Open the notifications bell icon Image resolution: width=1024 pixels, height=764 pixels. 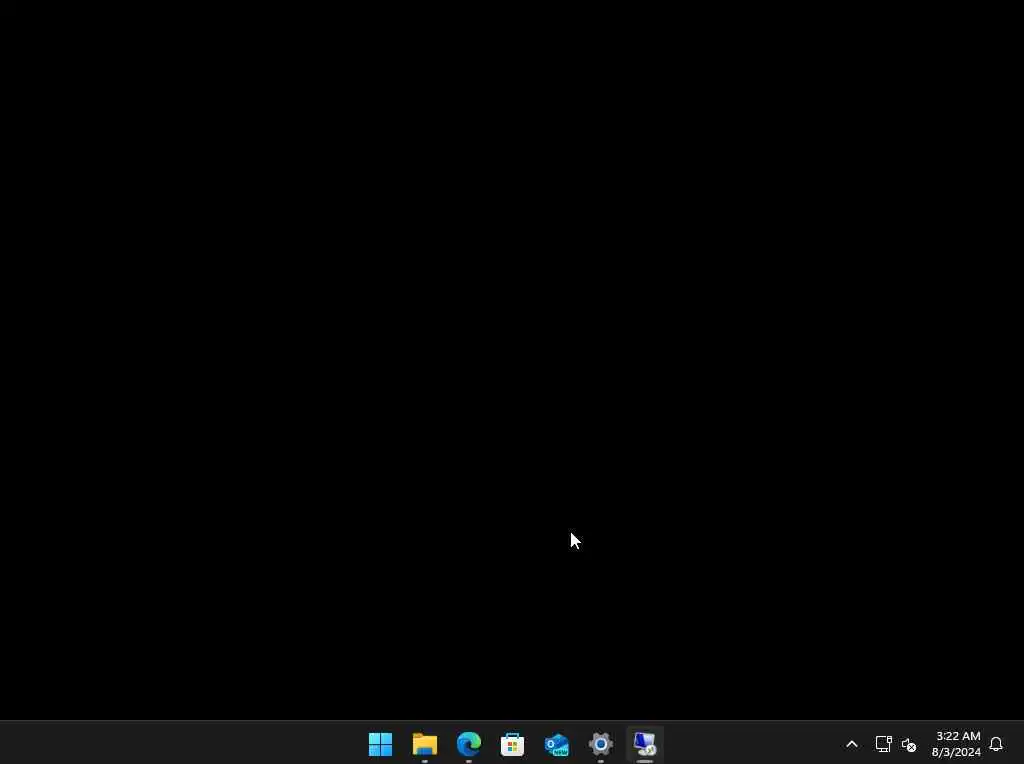coord(996,744)
